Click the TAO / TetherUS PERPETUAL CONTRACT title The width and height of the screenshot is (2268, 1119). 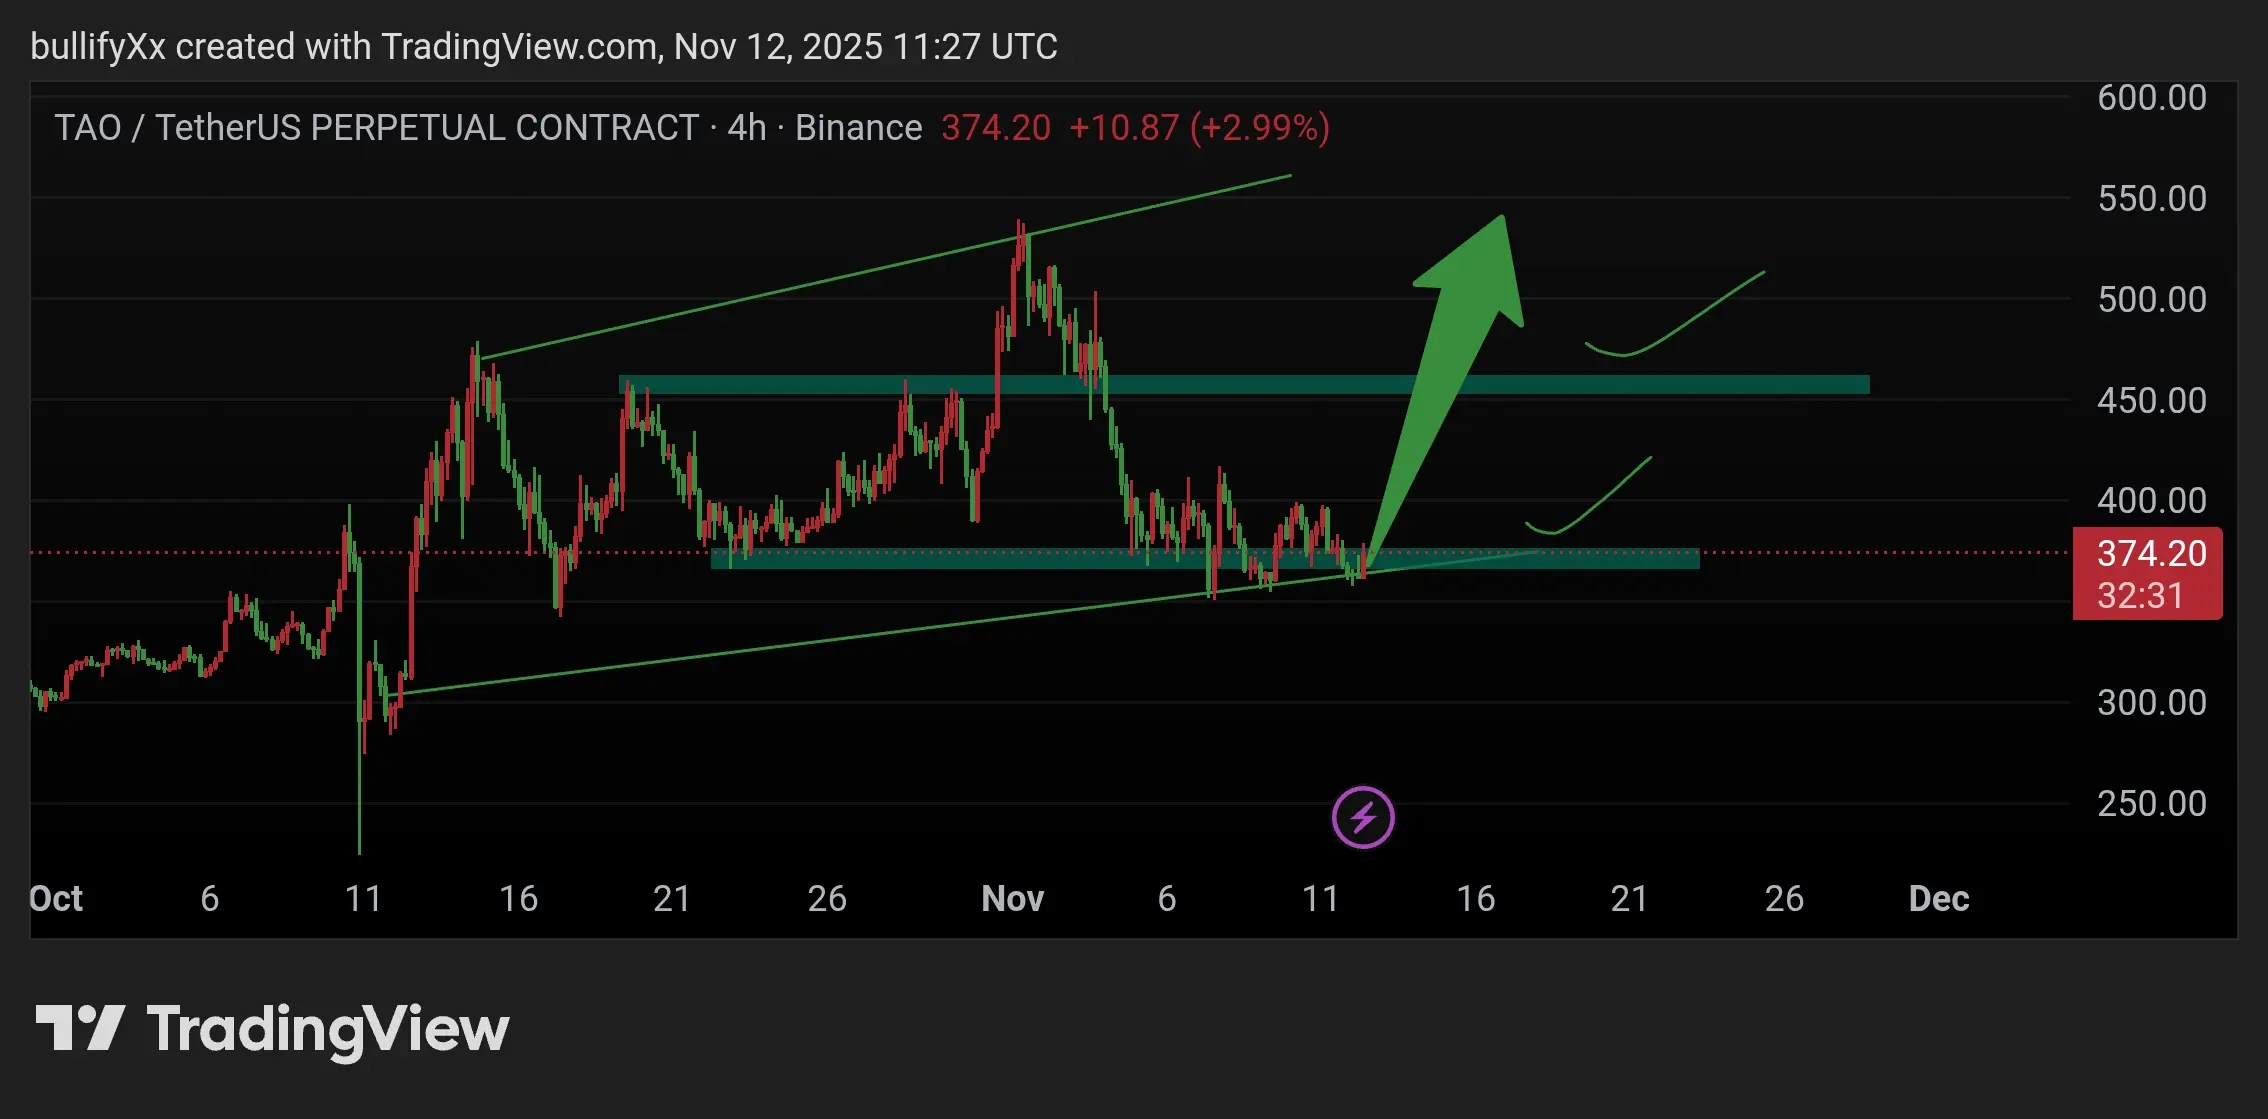point(376,128)
